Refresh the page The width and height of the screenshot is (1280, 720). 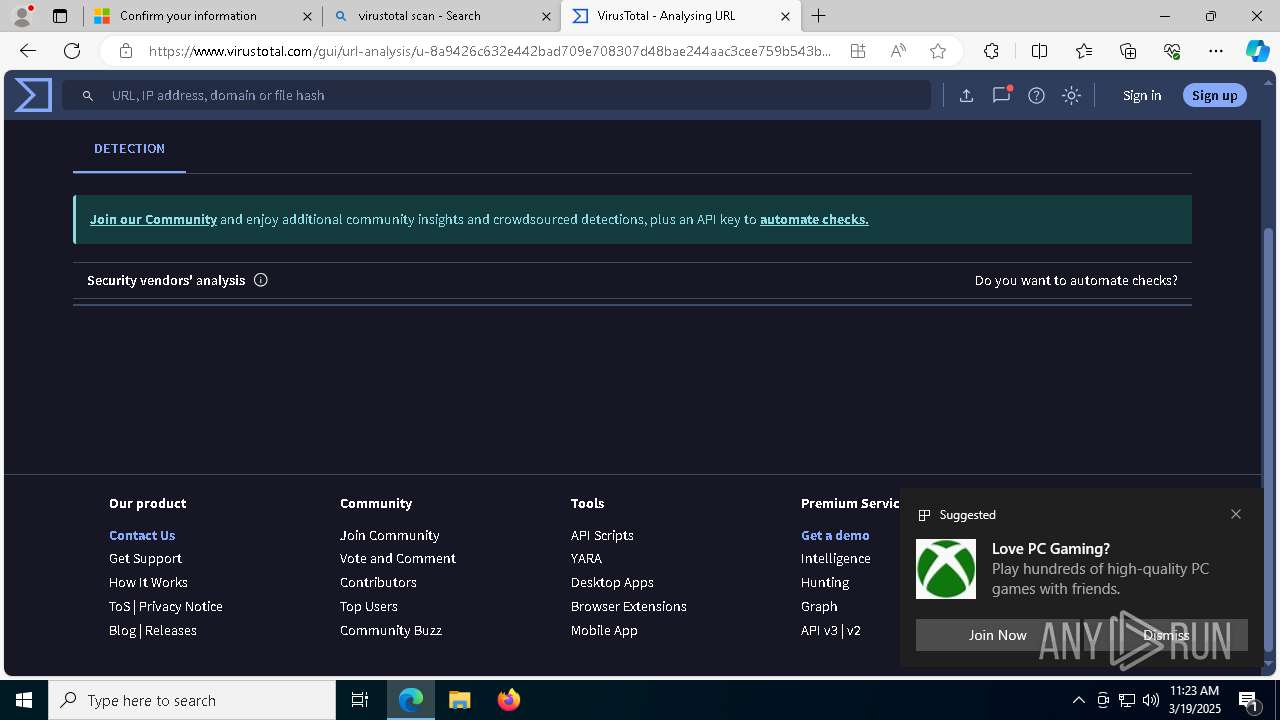click(x=72, y=51)
